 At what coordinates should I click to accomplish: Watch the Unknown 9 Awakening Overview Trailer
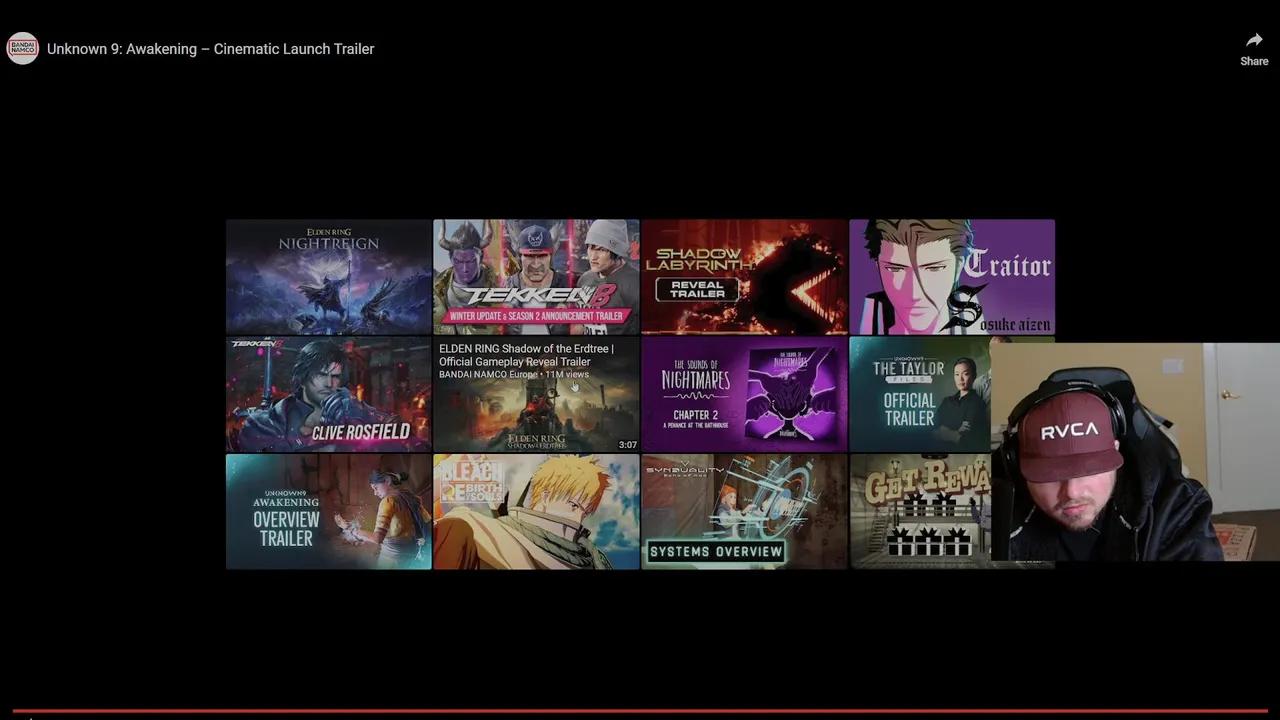pyautogui.click(x=328, y=512)
